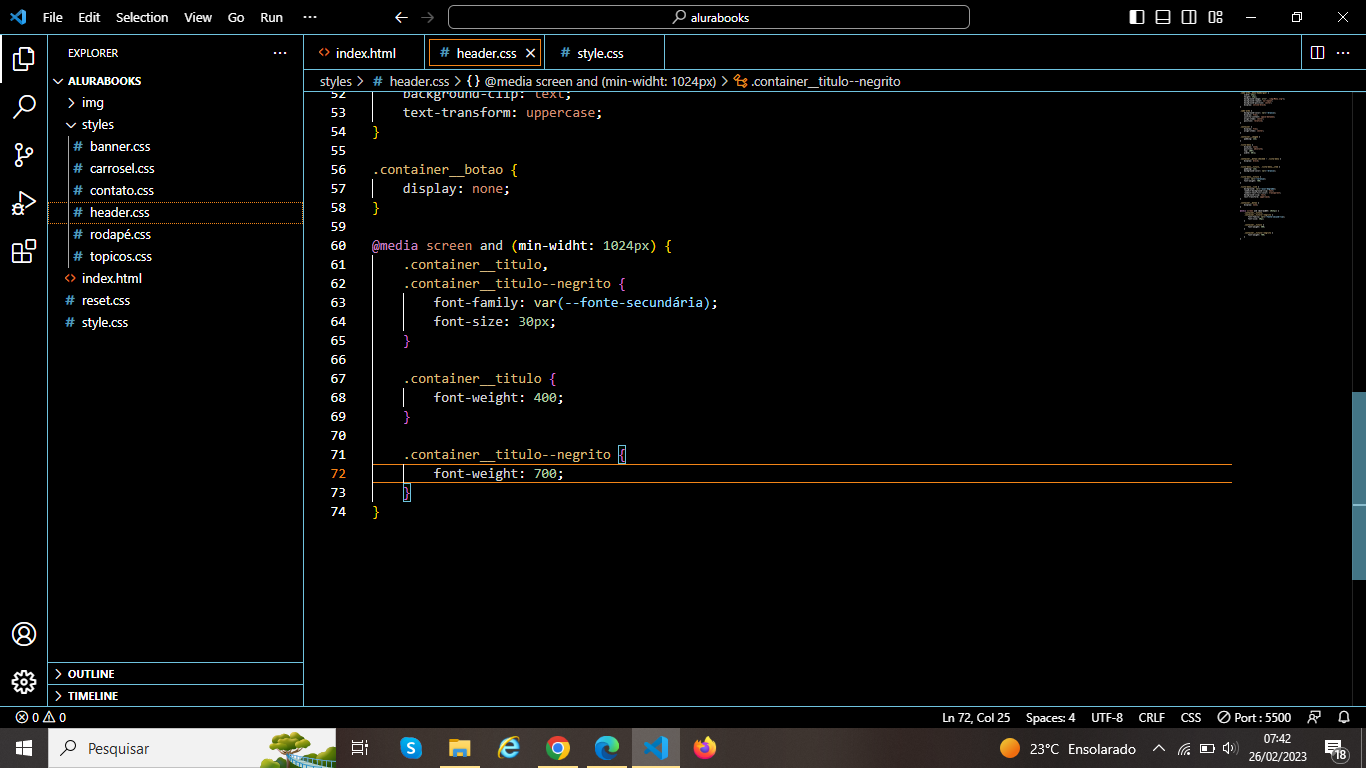
Task: Go forward with the right arrow
Action: tap(428, 17)
